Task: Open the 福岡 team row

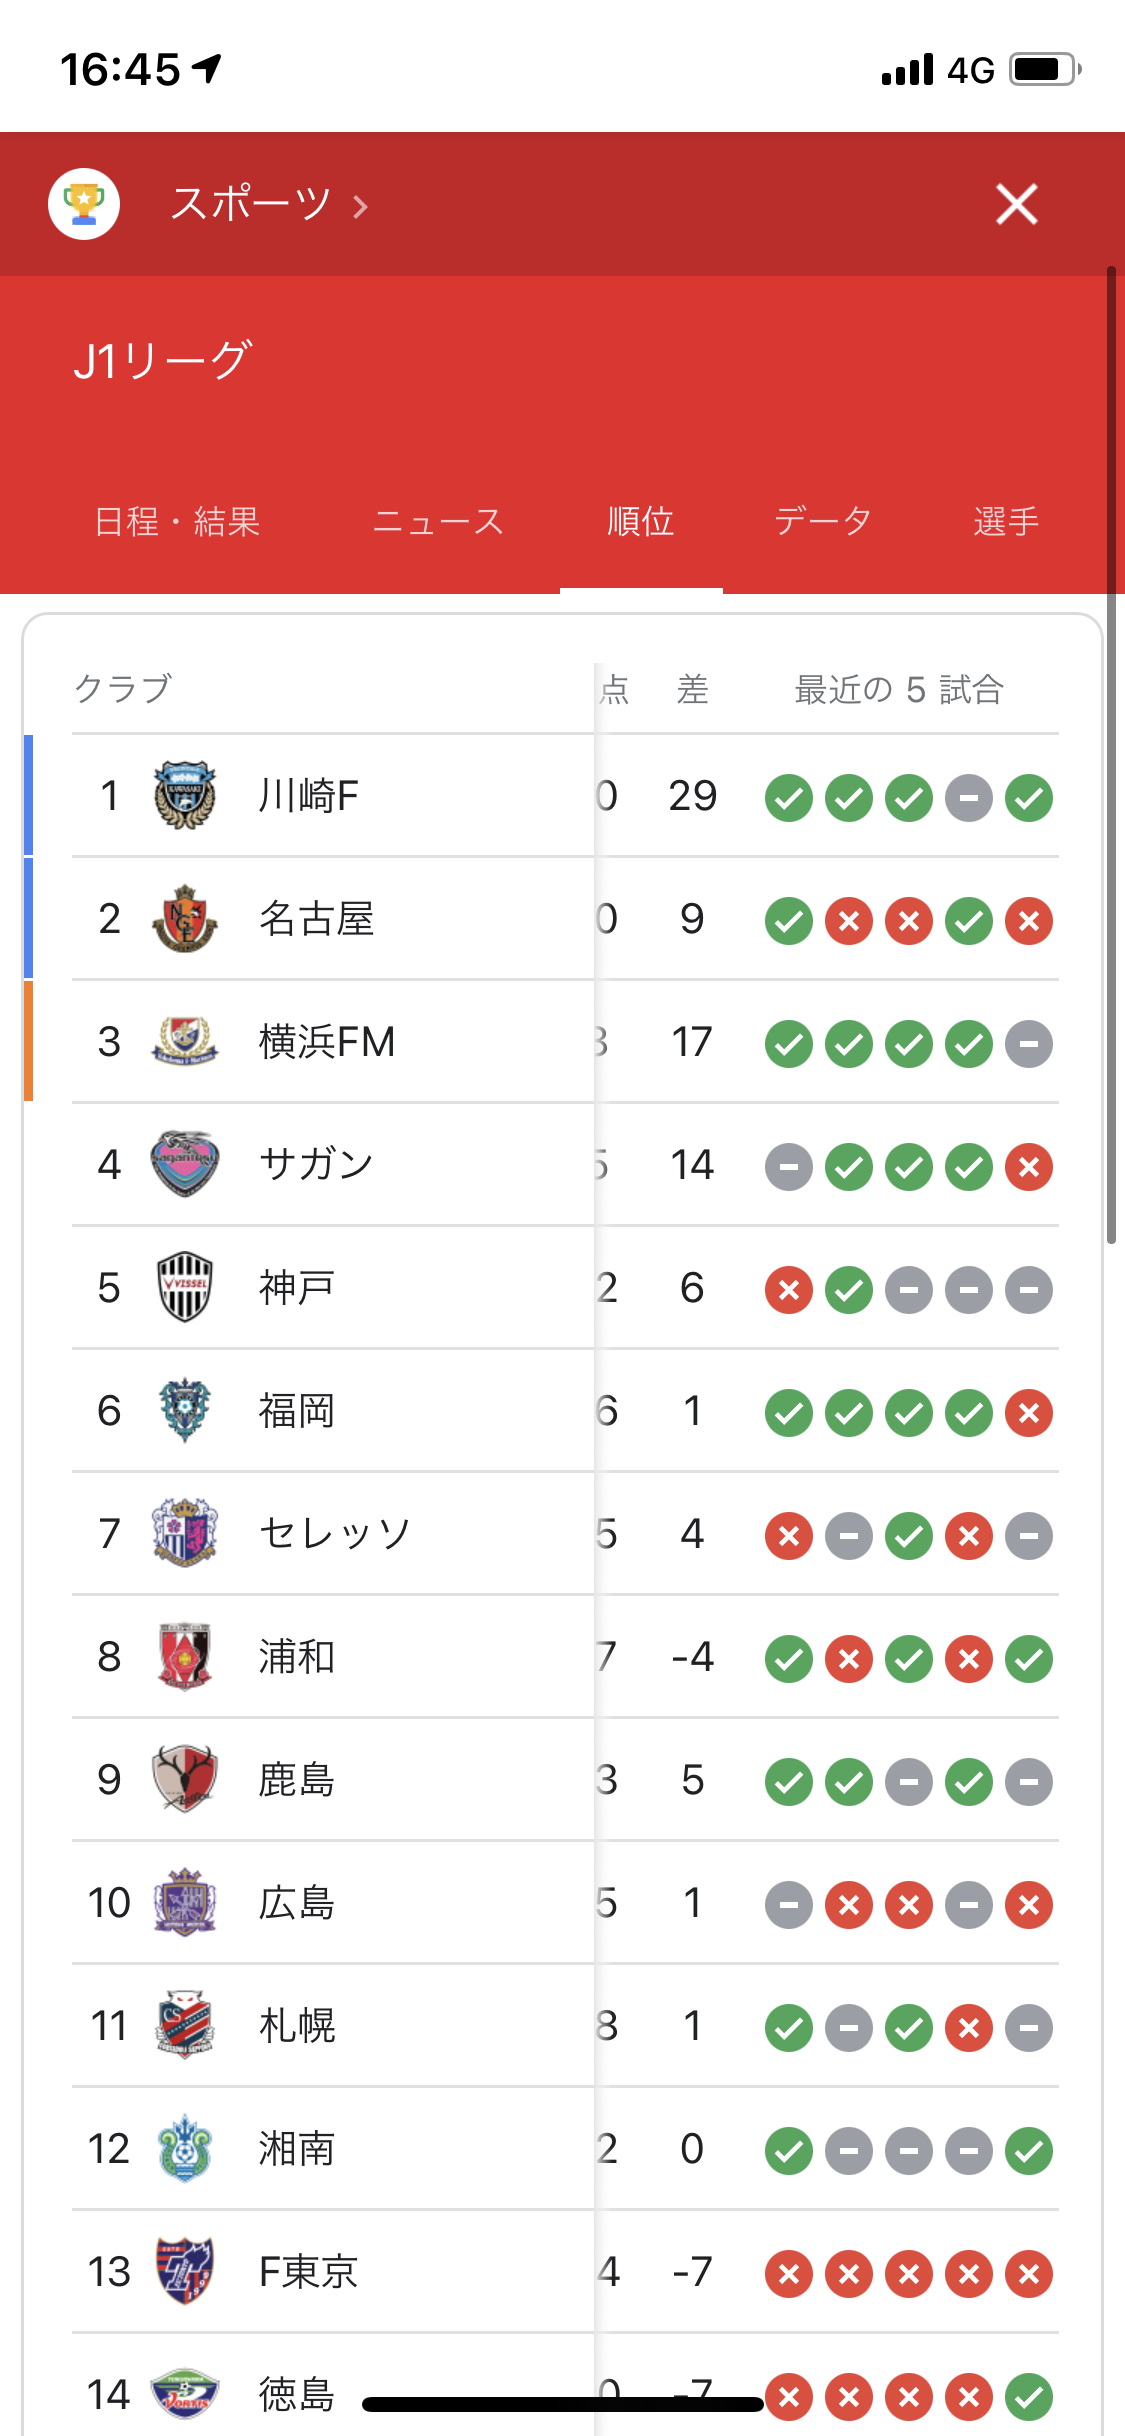Action: coord(297,1411)
